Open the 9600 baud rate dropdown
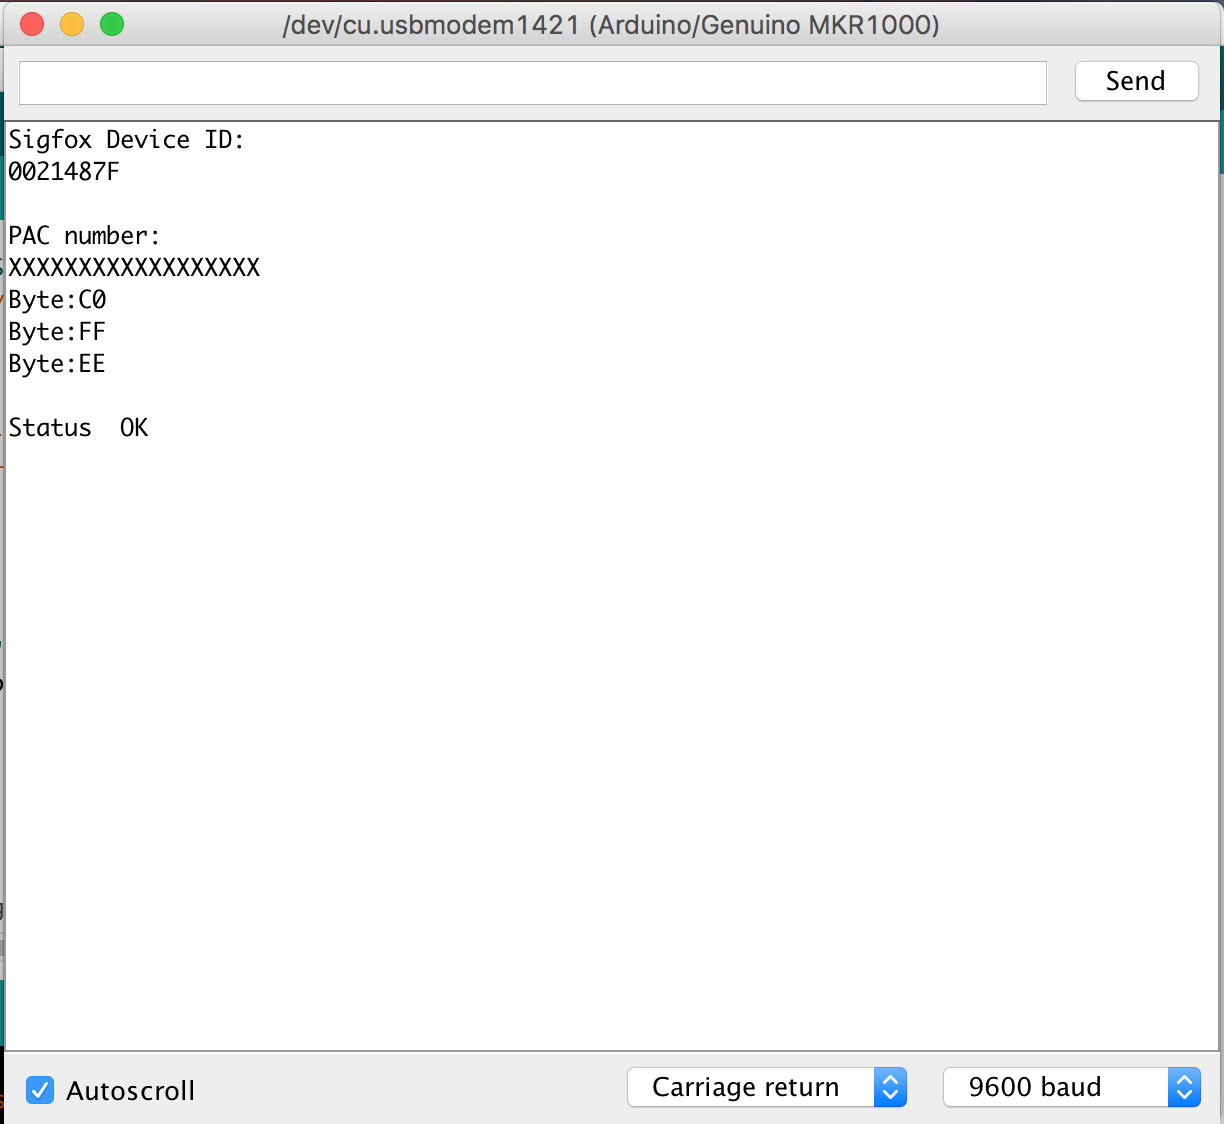The image size is (1224, 1124). pyautogui.click(x=1071, y=1087)
